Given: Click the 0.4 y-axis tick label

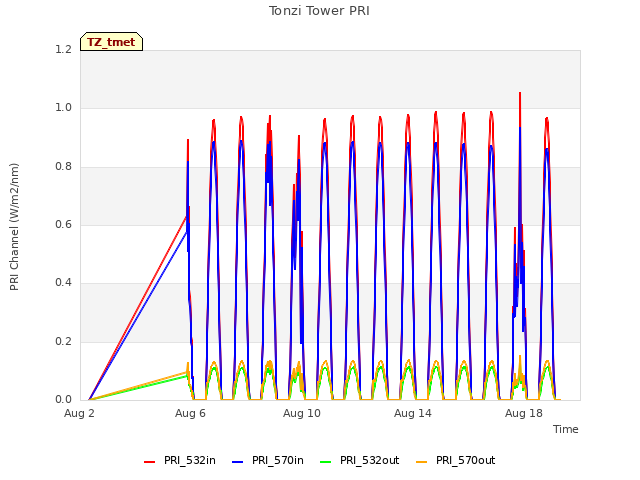Looking at the screenshot, I should [x=63, y=282].
